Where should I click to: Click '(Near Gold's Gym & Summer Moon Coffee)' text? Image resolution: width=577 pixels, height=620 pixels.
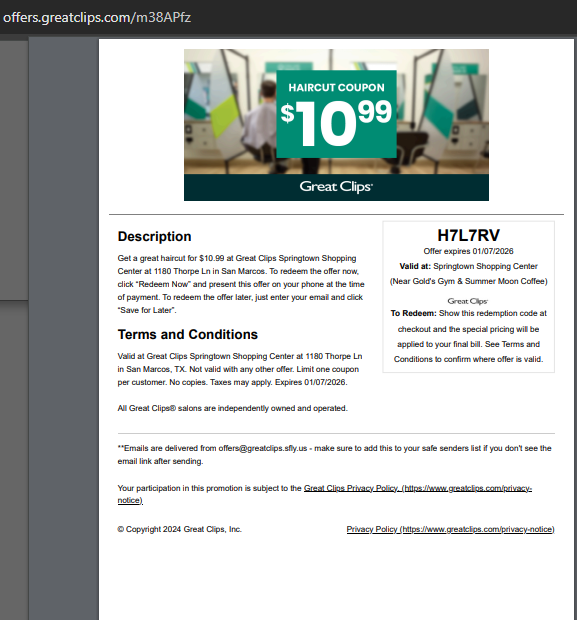[468, 281]
